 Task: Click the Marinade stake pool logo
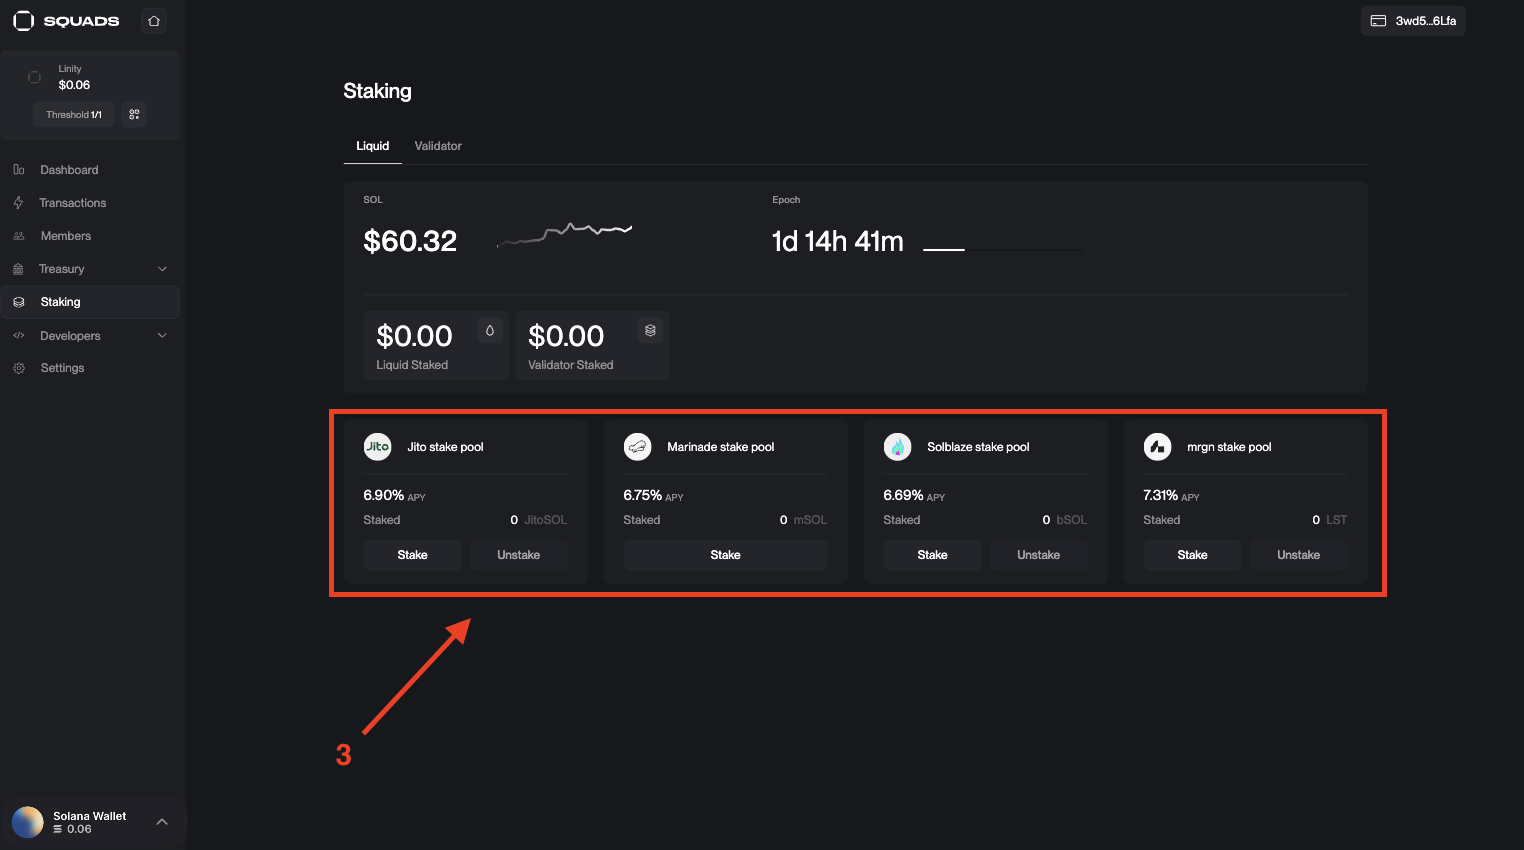pos(637,446)
